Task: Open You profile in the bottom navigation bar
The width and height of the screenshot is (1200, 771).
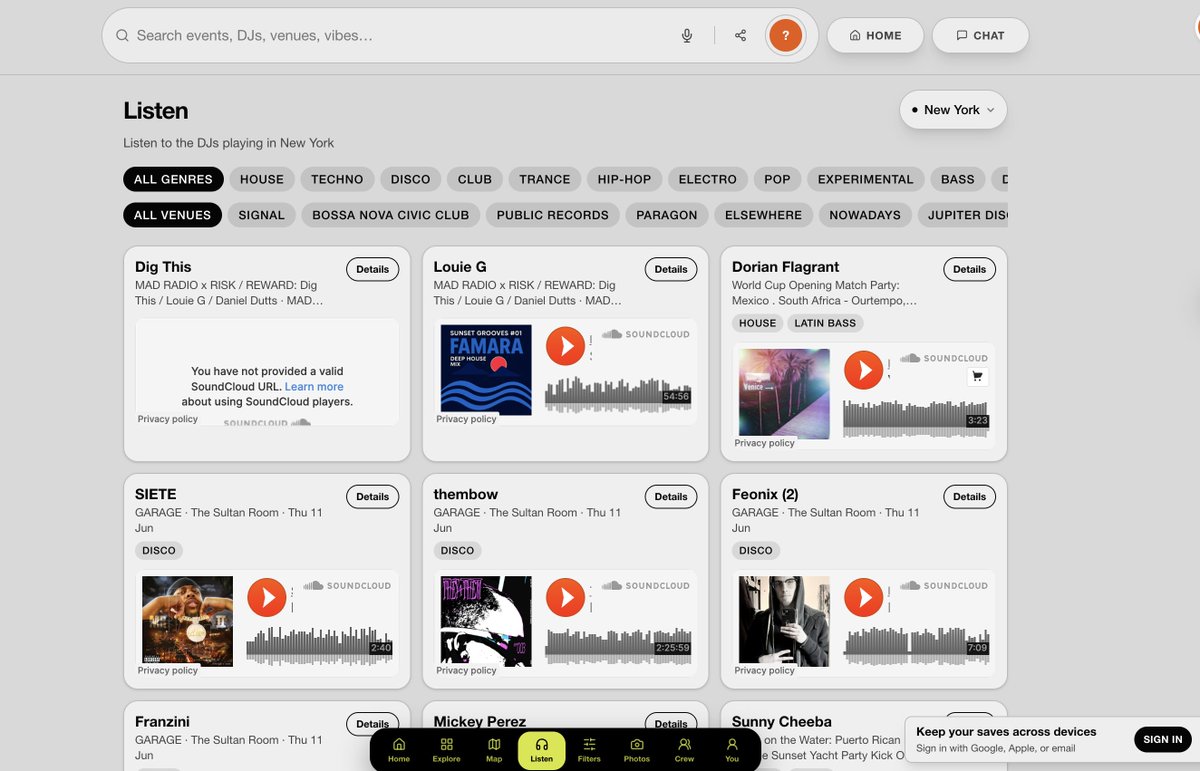Action: 732,750
